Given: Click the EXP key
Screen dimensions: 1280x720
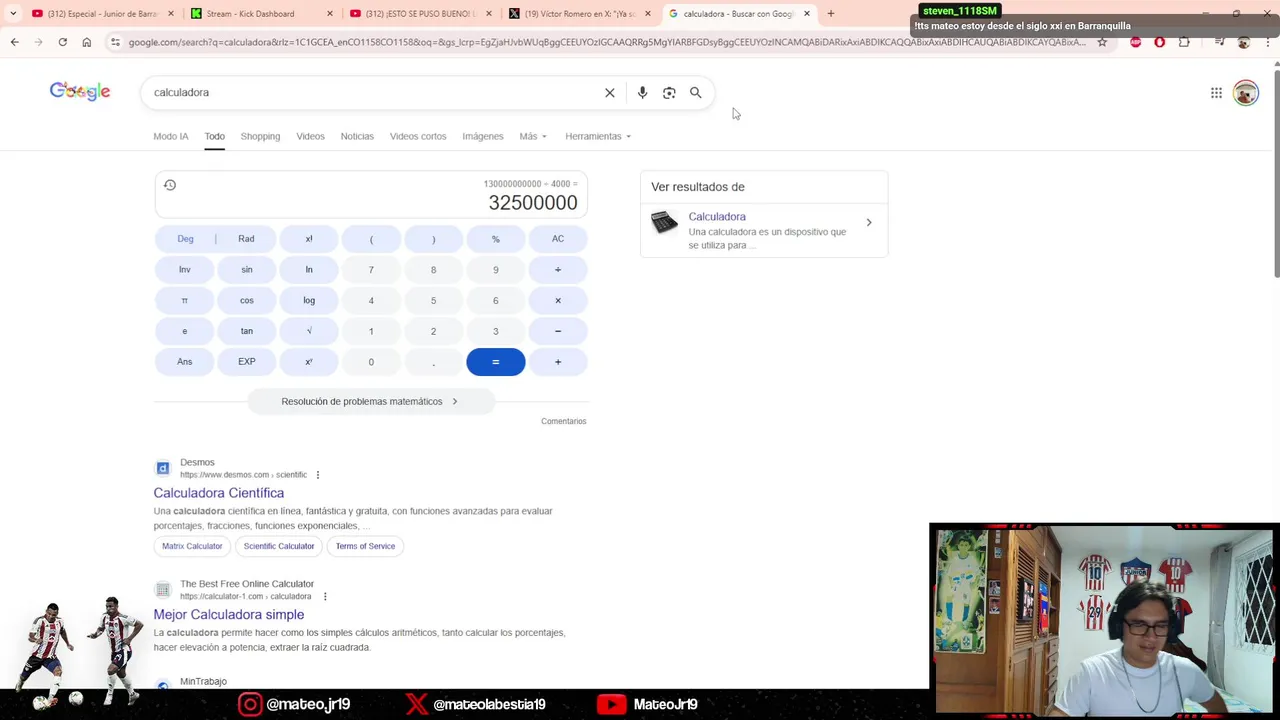Looking at the screenshot, I should 246,362.
